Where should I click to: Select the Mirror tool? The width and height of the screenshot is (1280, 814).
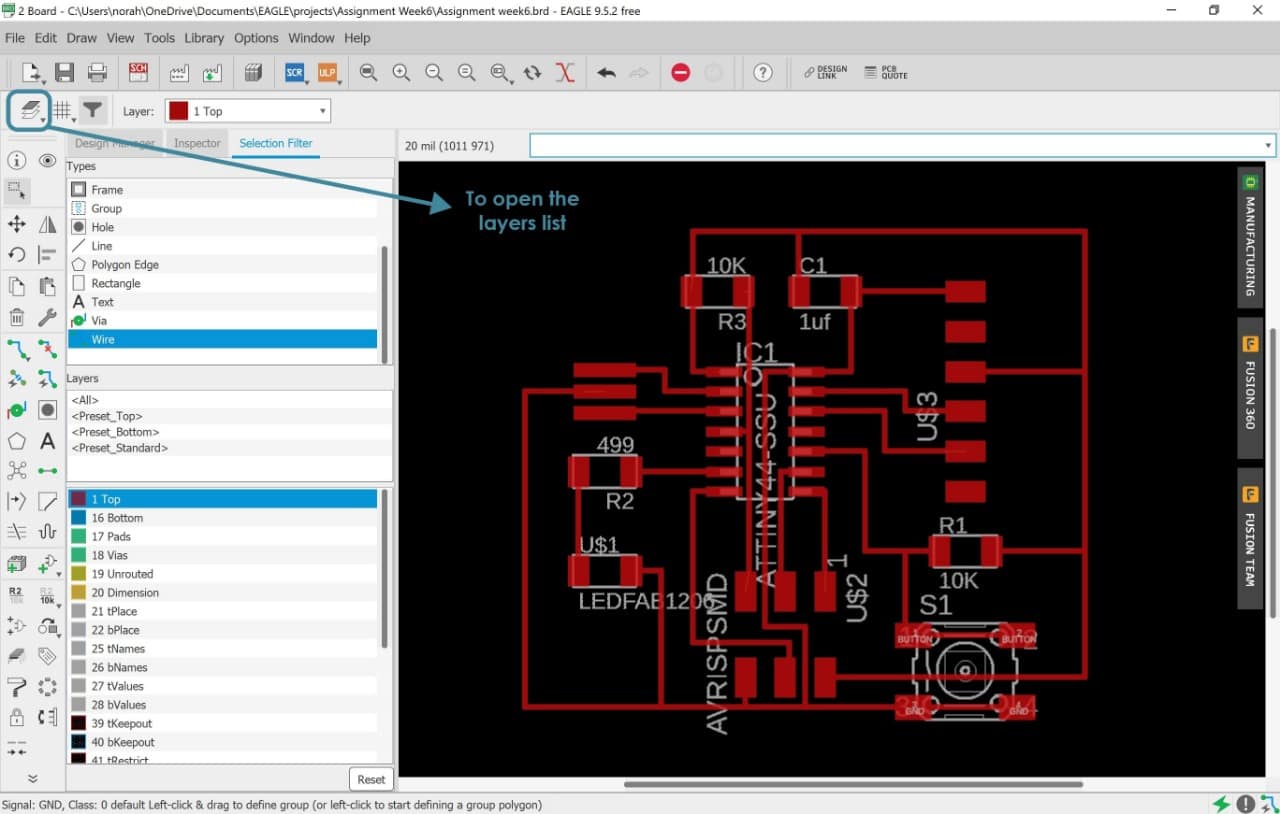[x=47, y=224]
